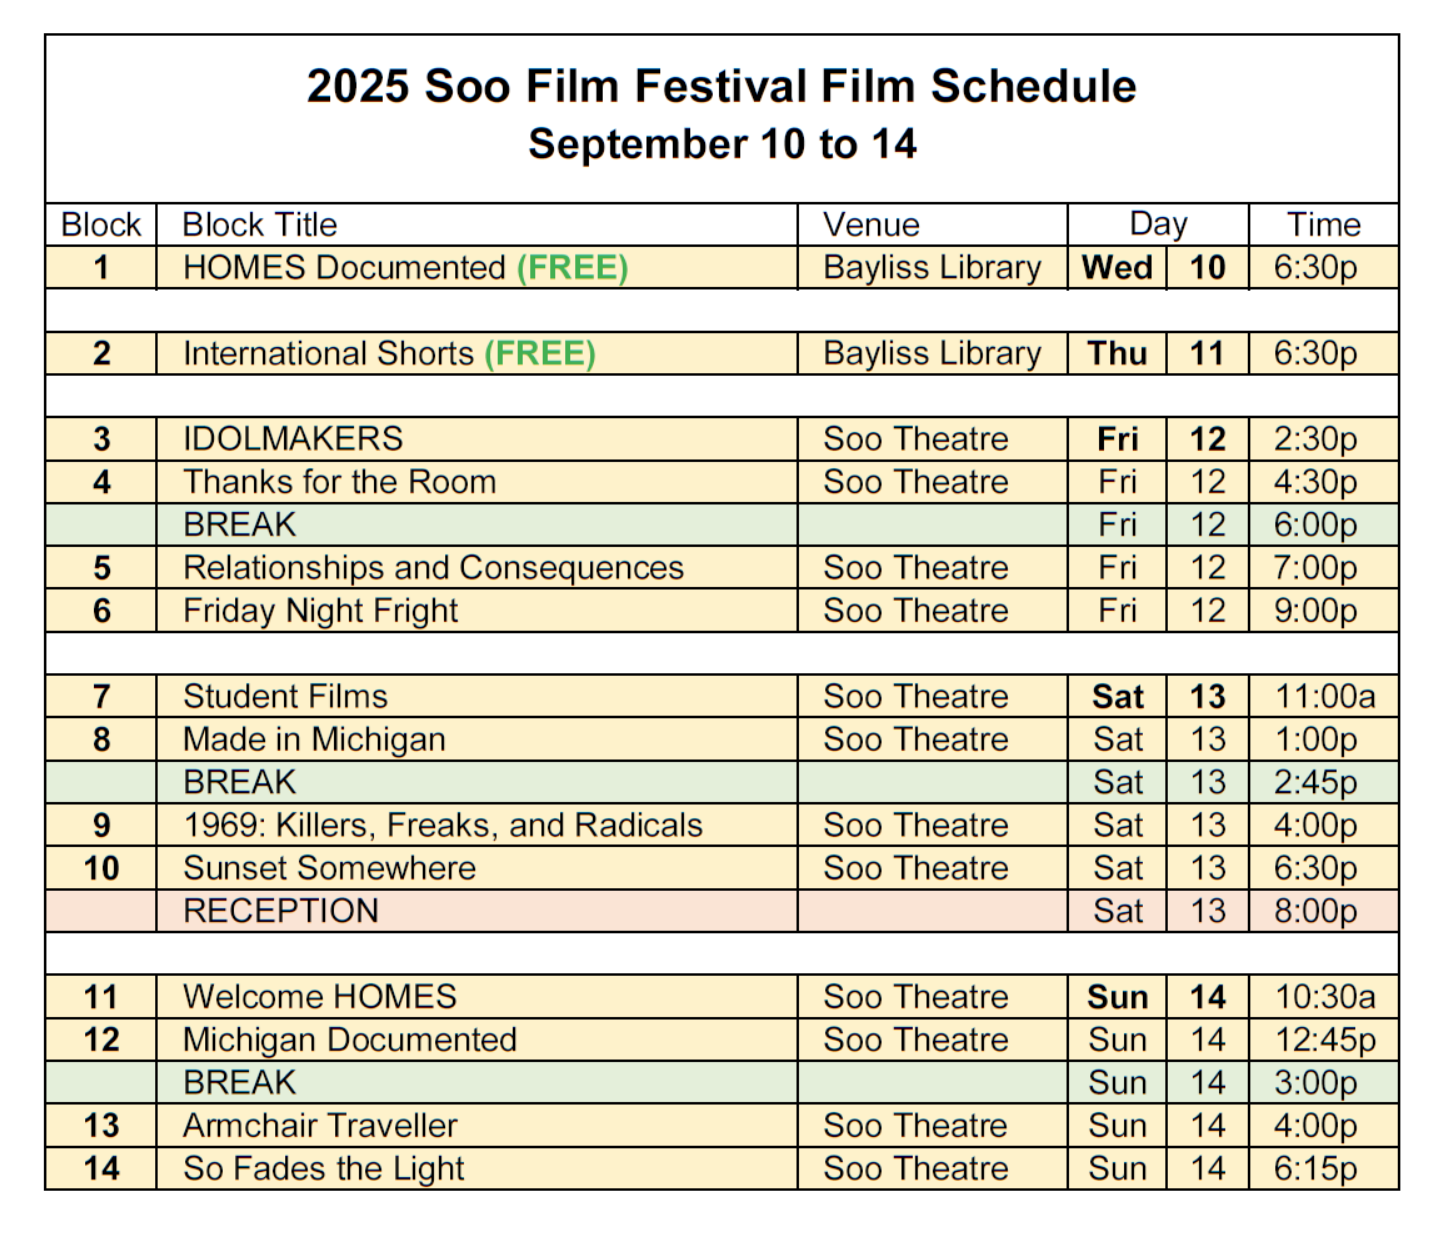This screenshot has height=1235, width=1435.
Task: Click the 6:15p time for So Fades the Light
Action: coord(1315,1169)
